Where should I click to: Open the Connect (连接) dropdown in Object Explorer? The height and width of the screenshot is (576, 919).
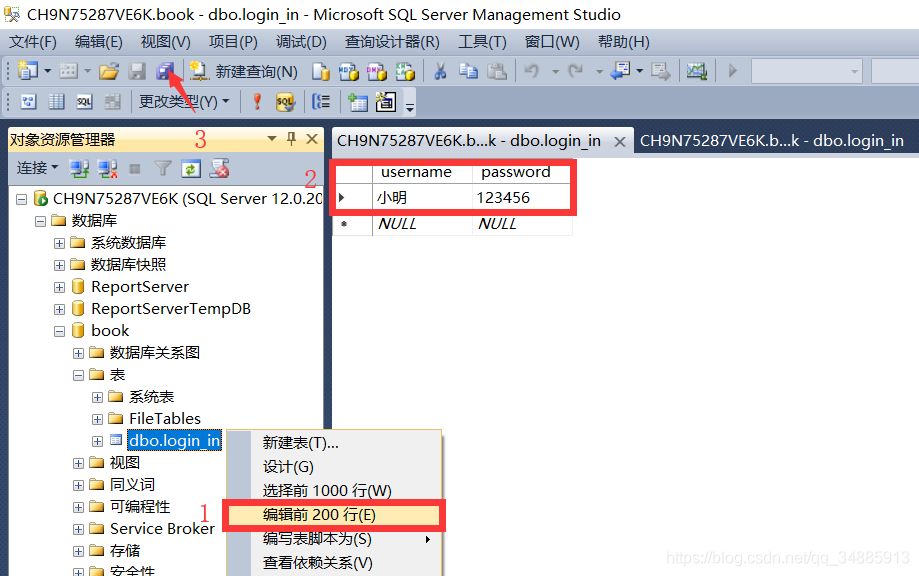(38, 169)
